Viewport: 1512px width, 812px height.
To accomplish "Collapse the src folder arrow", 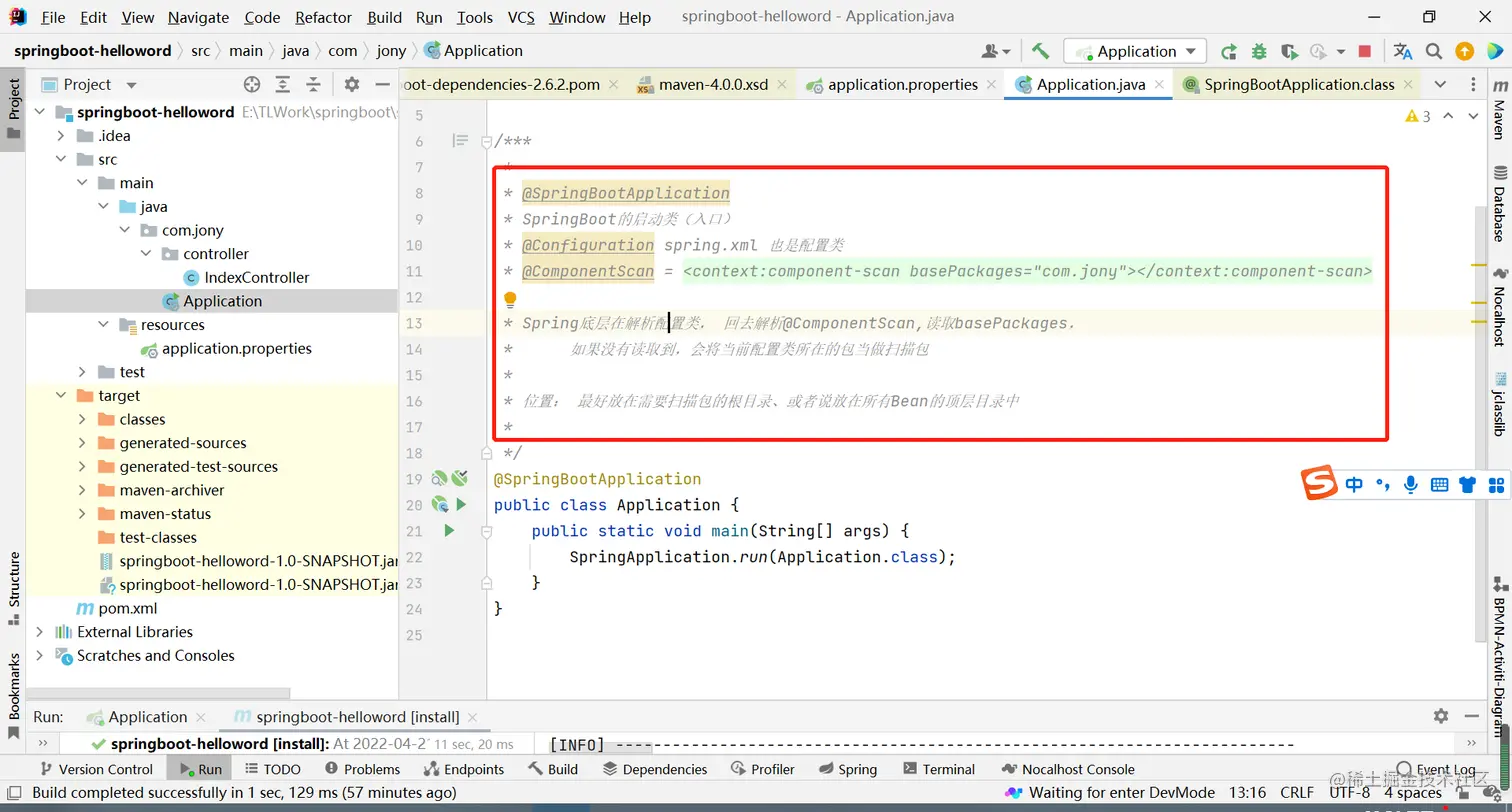I will click(61, 159).
